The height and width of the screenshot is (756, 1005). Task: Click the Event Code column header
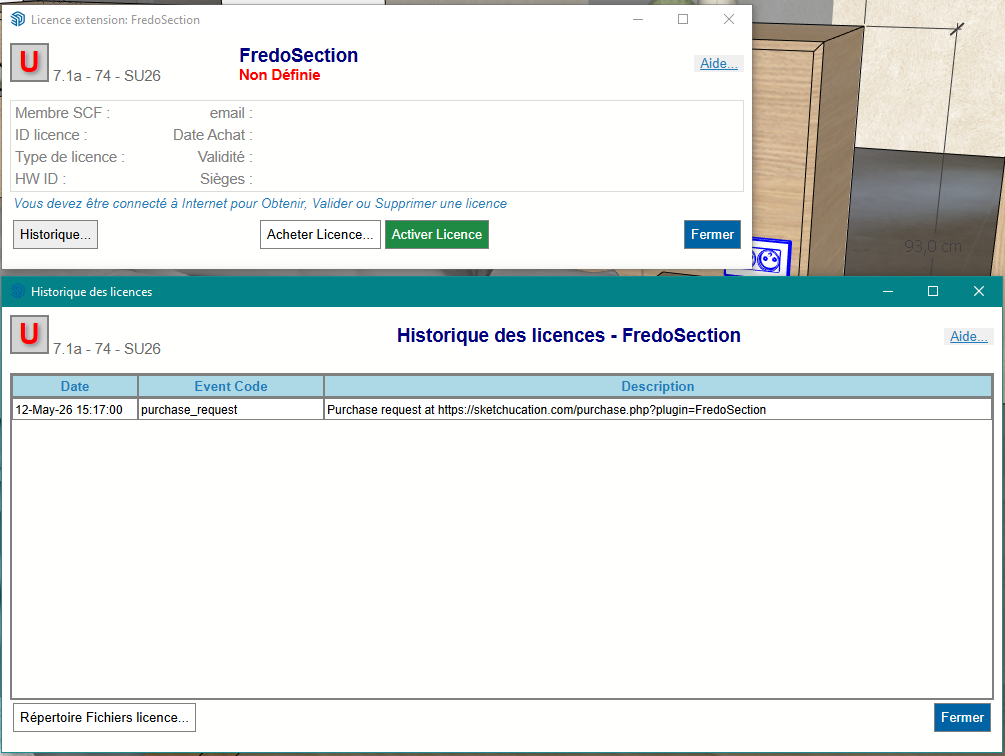(231, 386)
